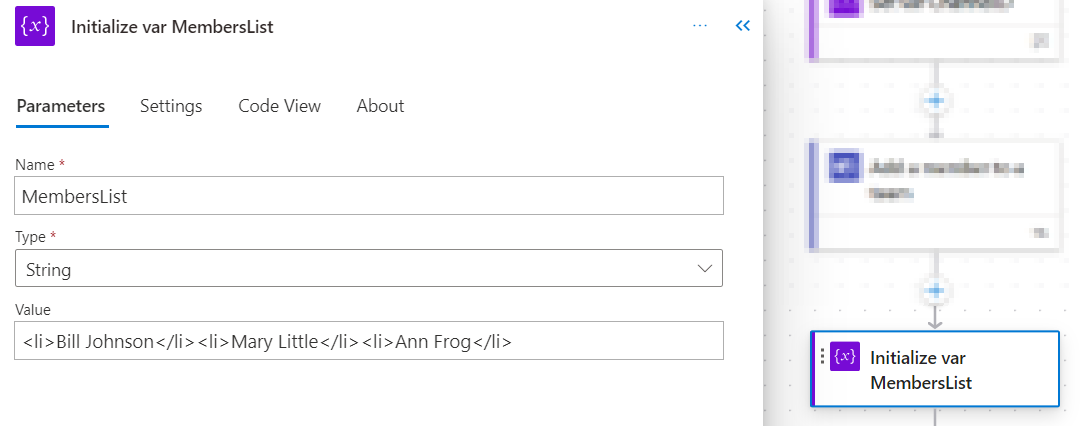Viewport: 1082px width, 426px height.
Task: Expand the Type dropdown chevron
Action: [705, 268]
